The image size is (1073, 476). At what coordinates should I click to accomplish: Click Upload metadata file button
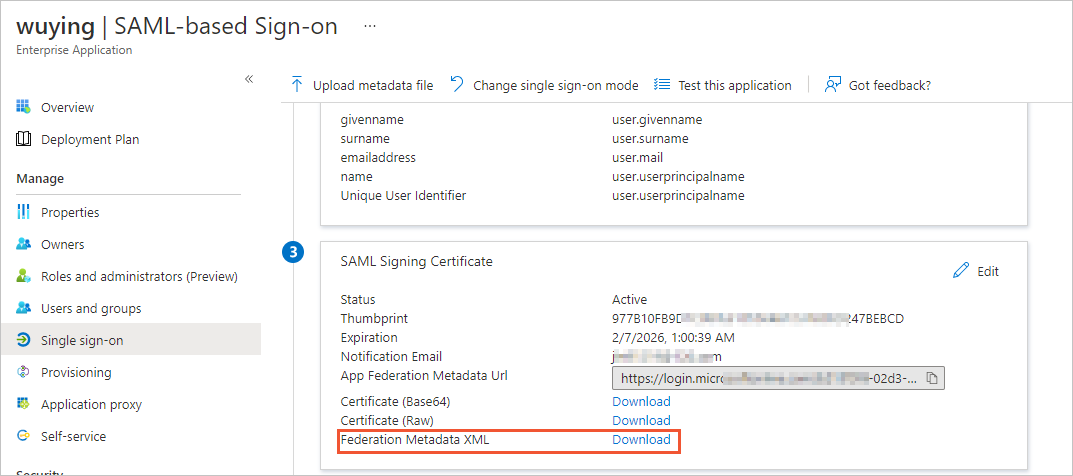[x=362, y=85]
